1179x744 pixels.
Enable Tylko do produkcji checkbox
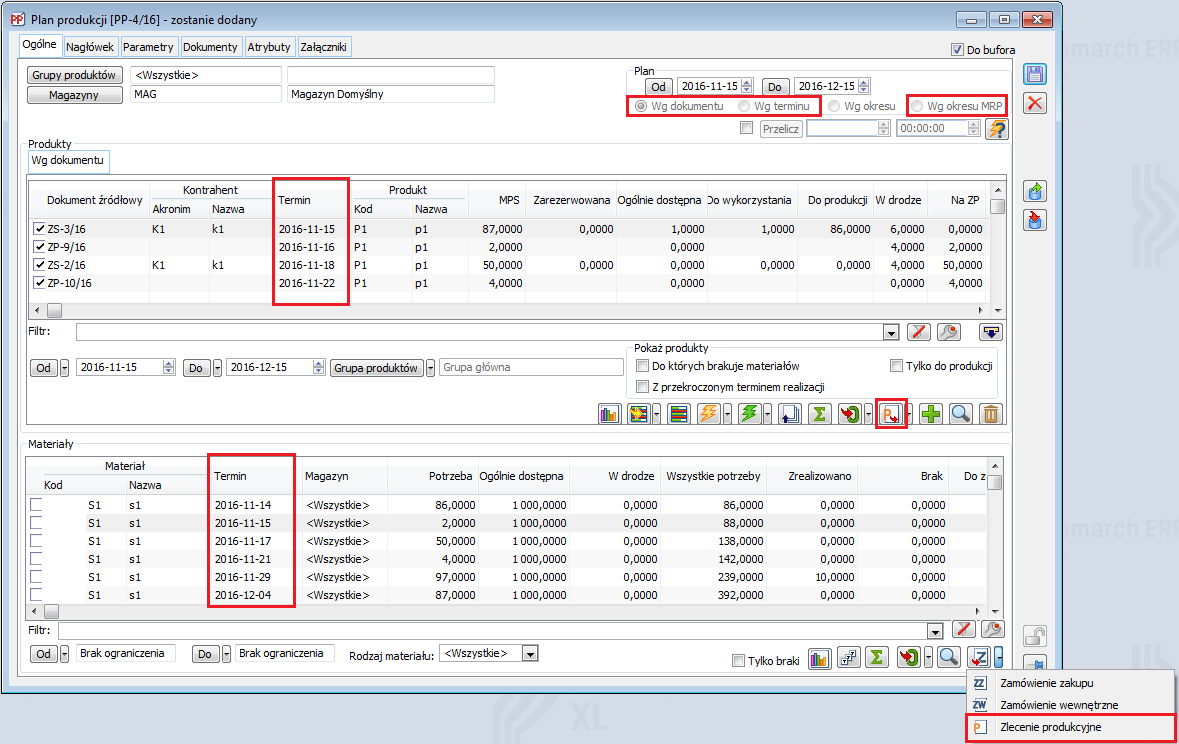pyautogui.click(x=896, y=366)
